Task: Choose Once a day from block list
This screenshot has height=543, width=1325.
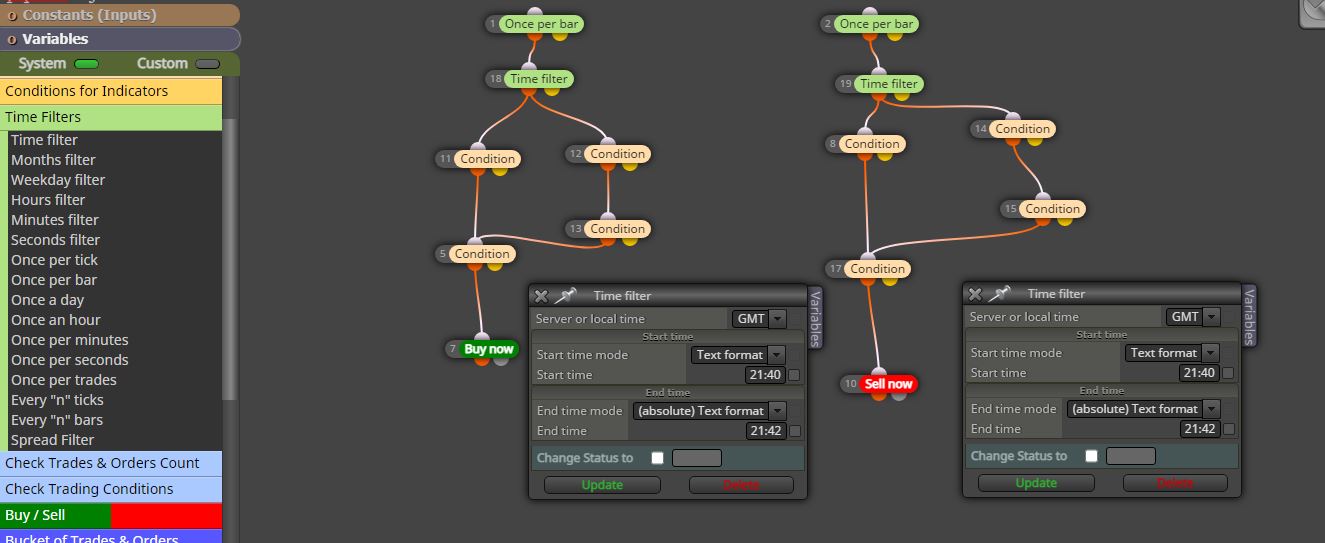Action: pos(48,300)
